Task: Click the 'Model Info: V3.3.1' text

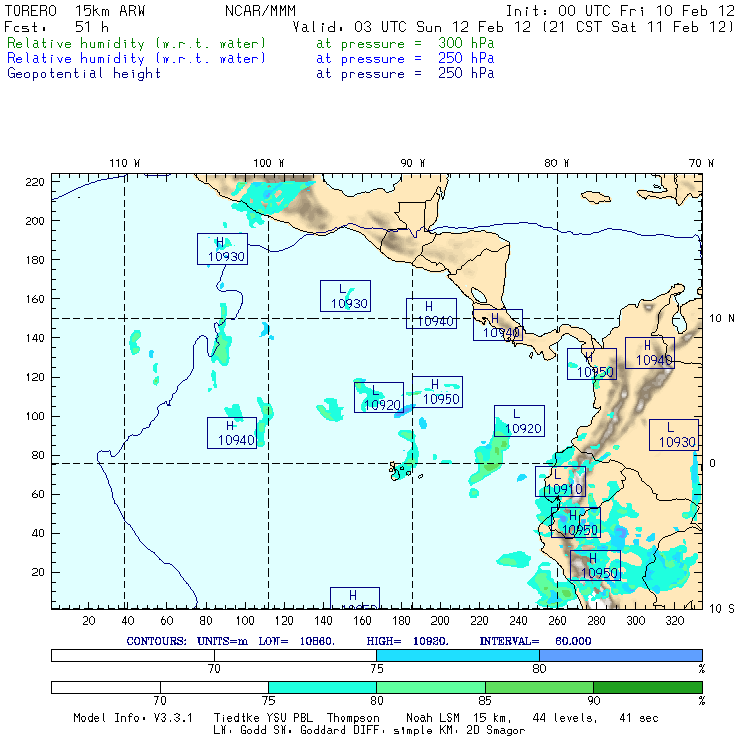Action: pos(133,718)
